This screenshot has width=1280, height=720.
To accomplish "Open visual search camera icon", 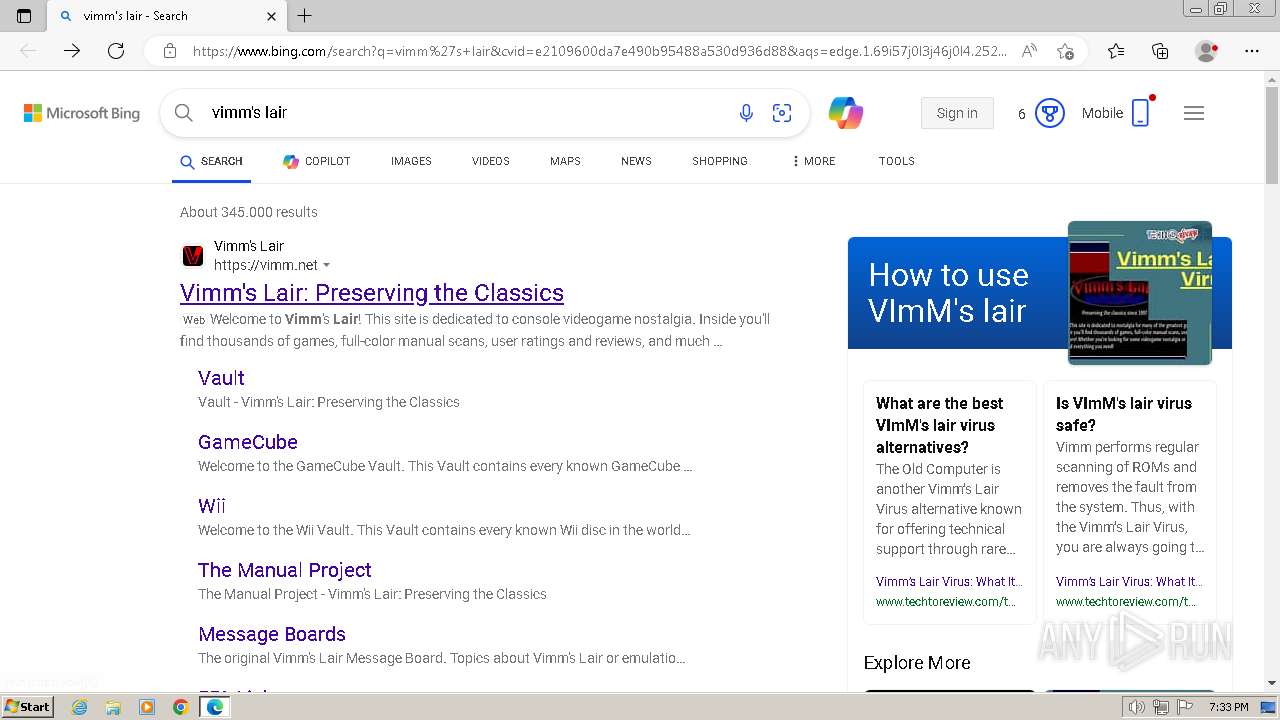I will coord(782,113).
